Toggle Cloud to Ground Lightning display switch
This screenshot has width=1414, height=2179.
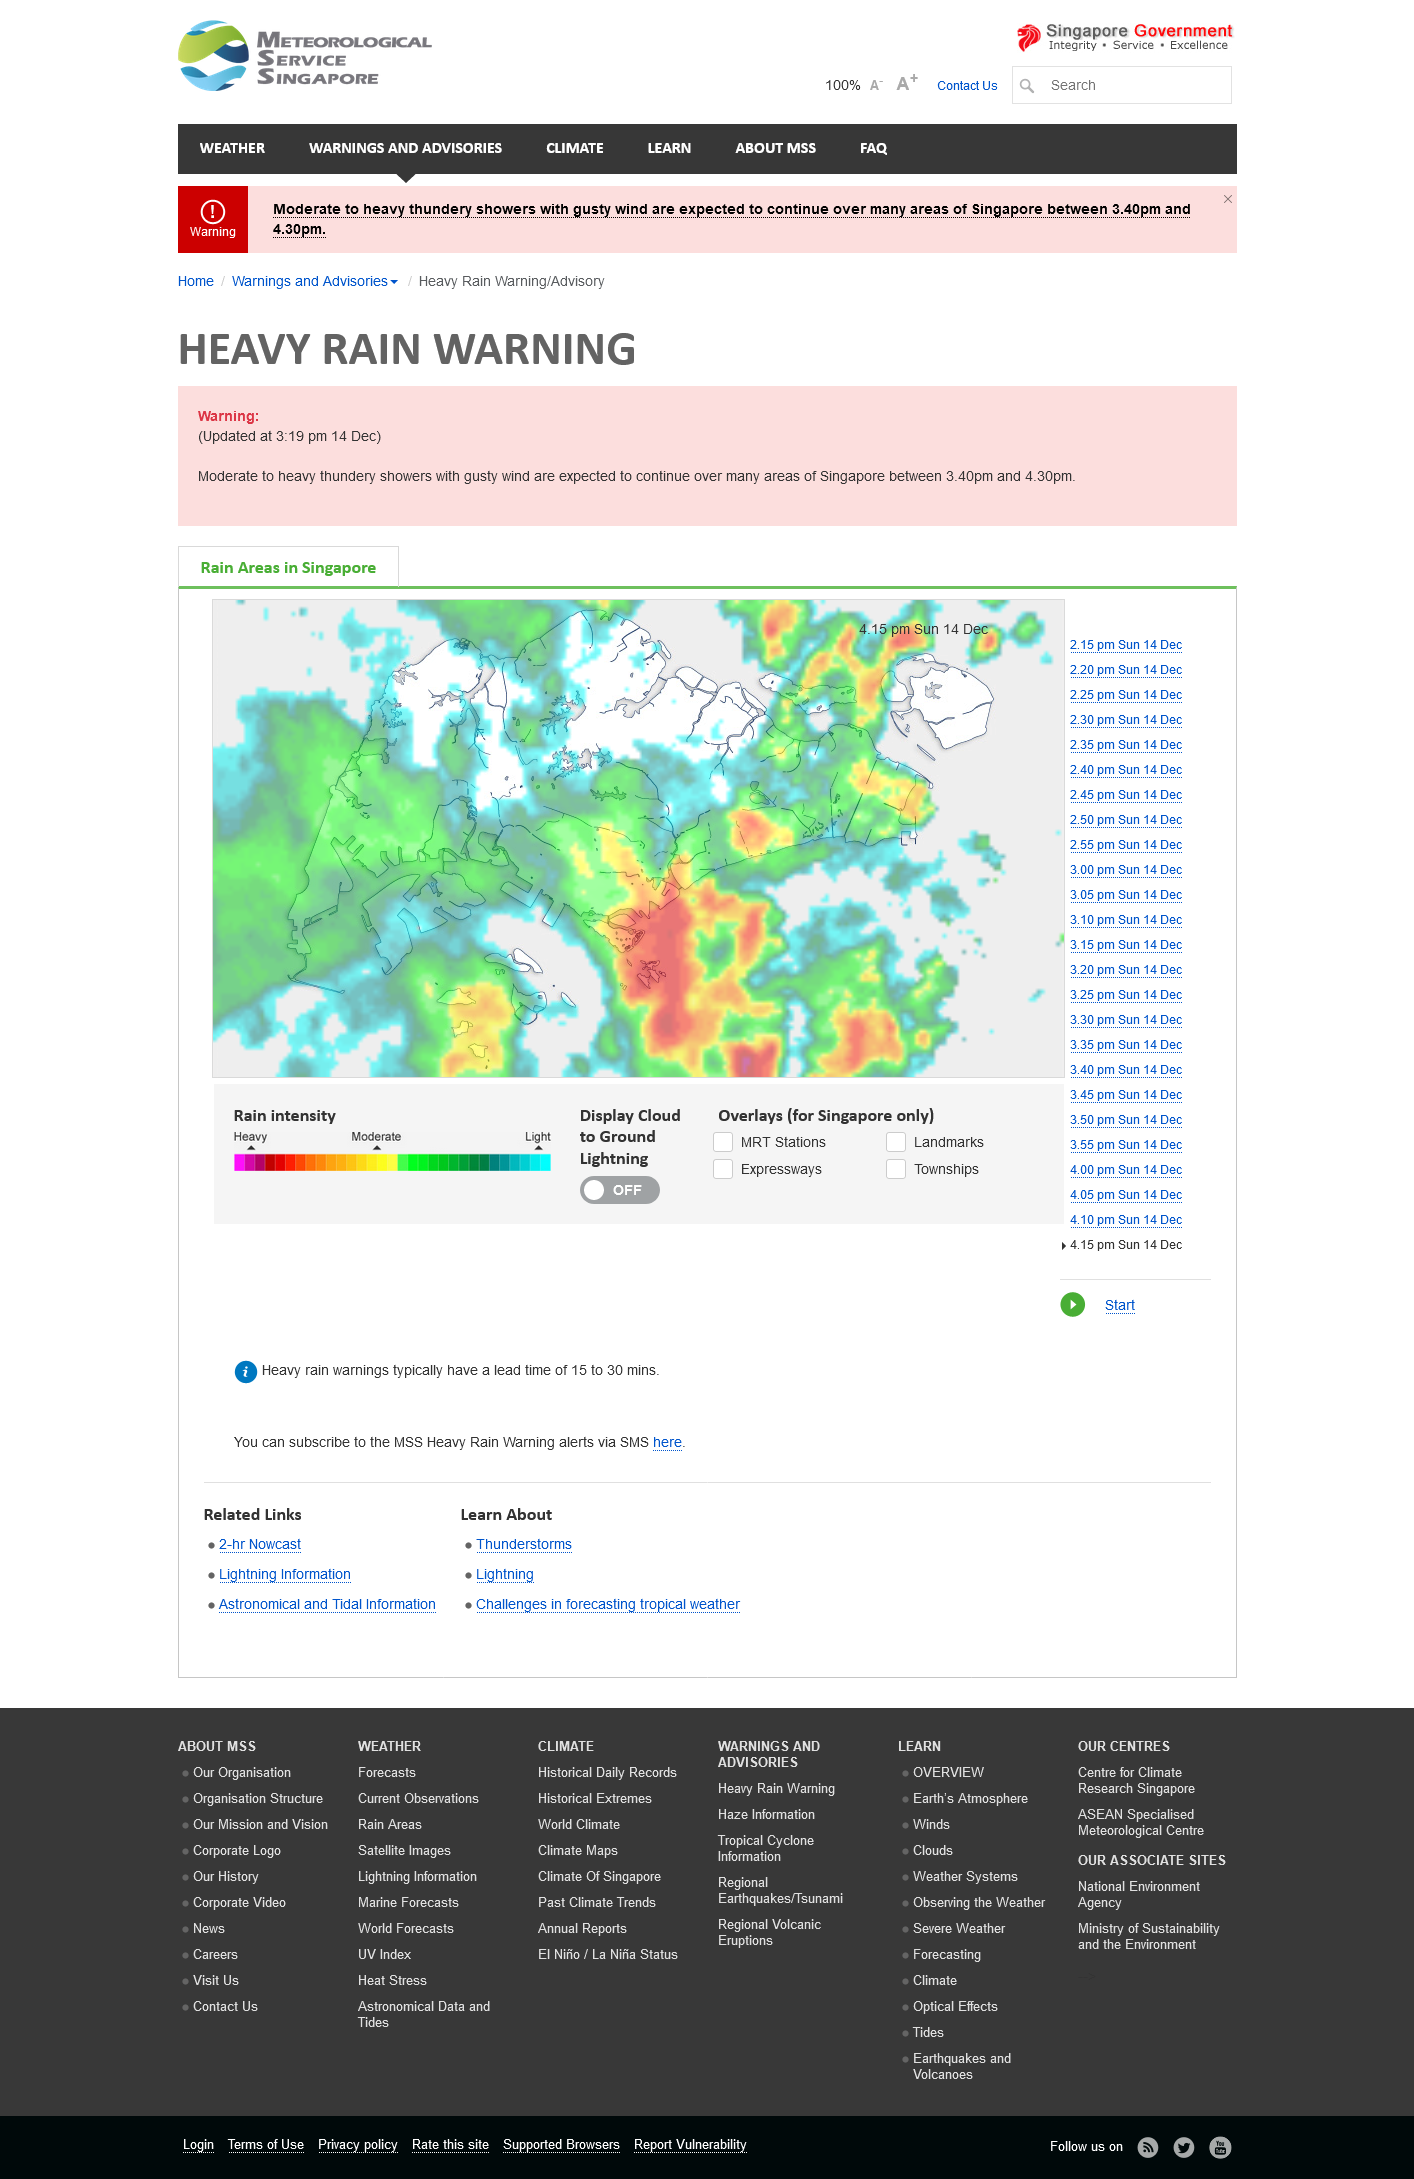pyautogui.click(x=619, y=1190)
